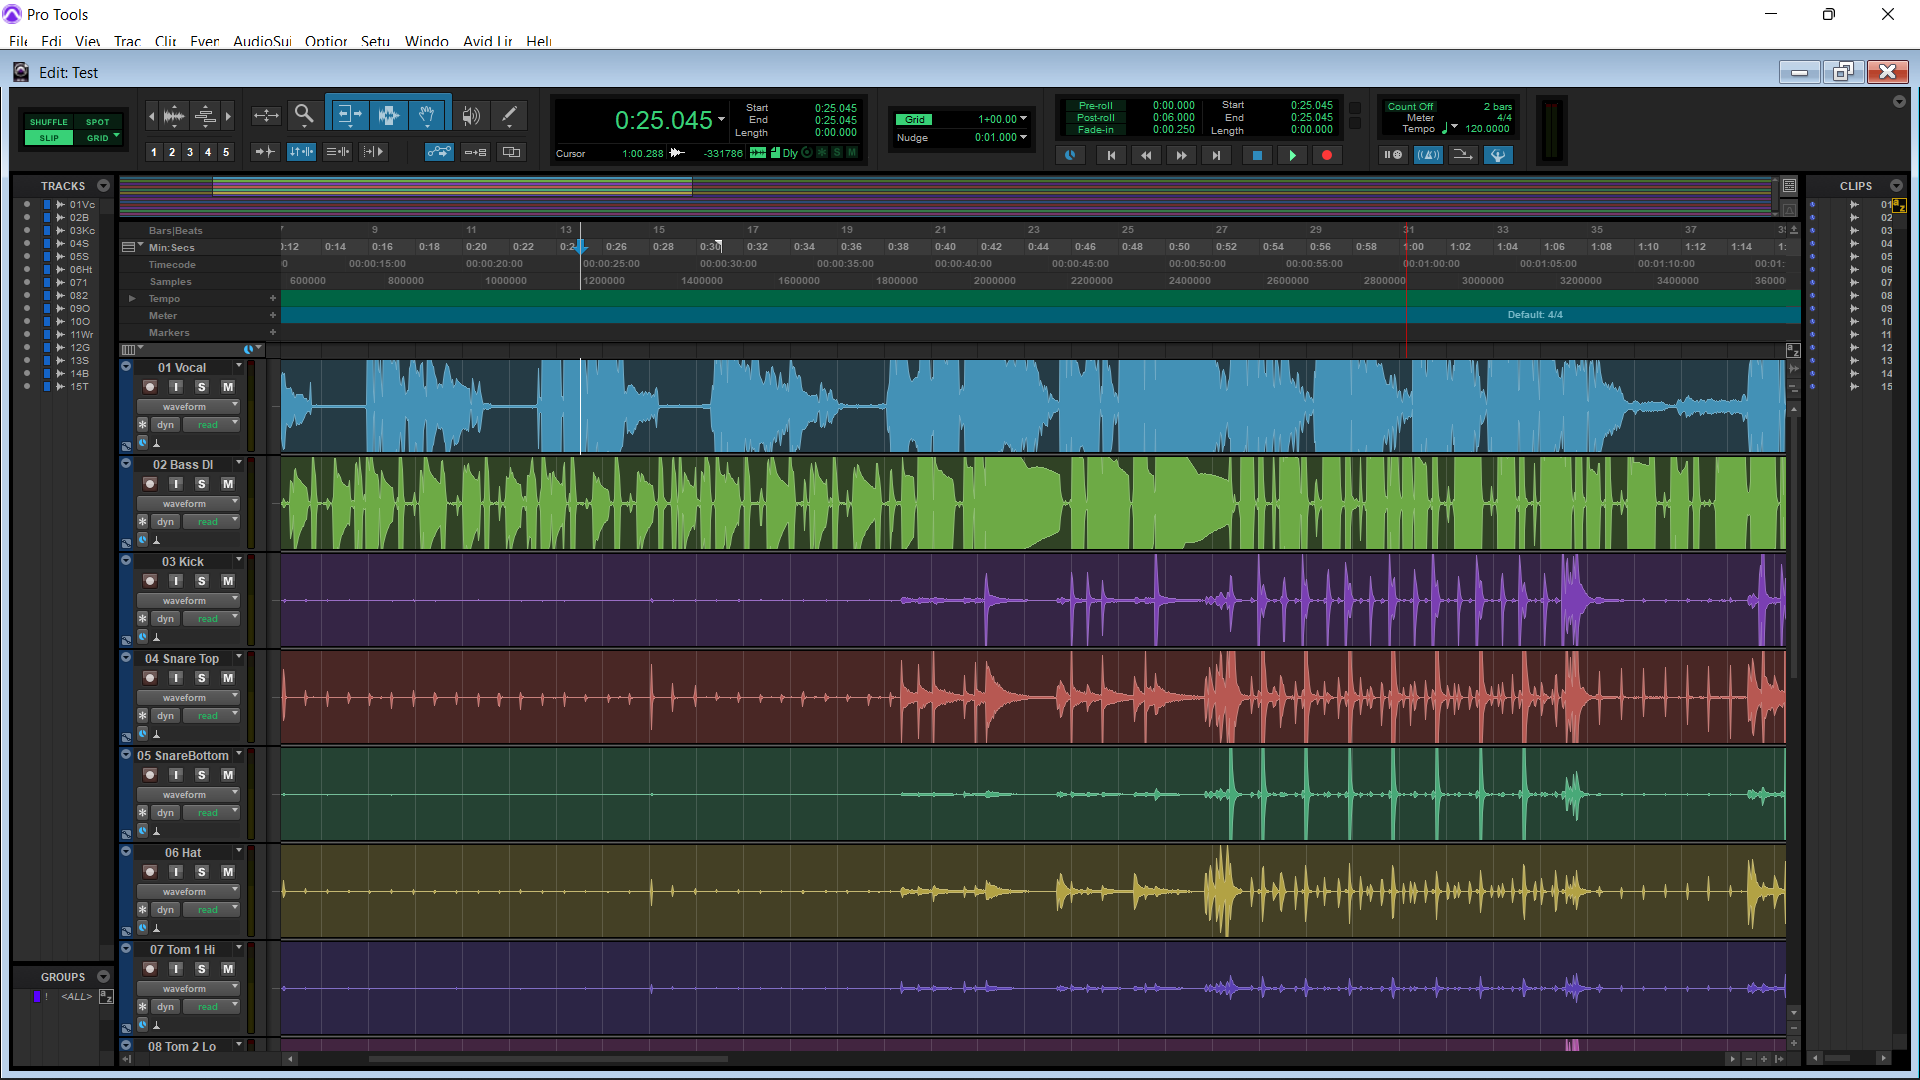
Task: Click the Pre-roll enable button
Action: (x=1095, y=106)
